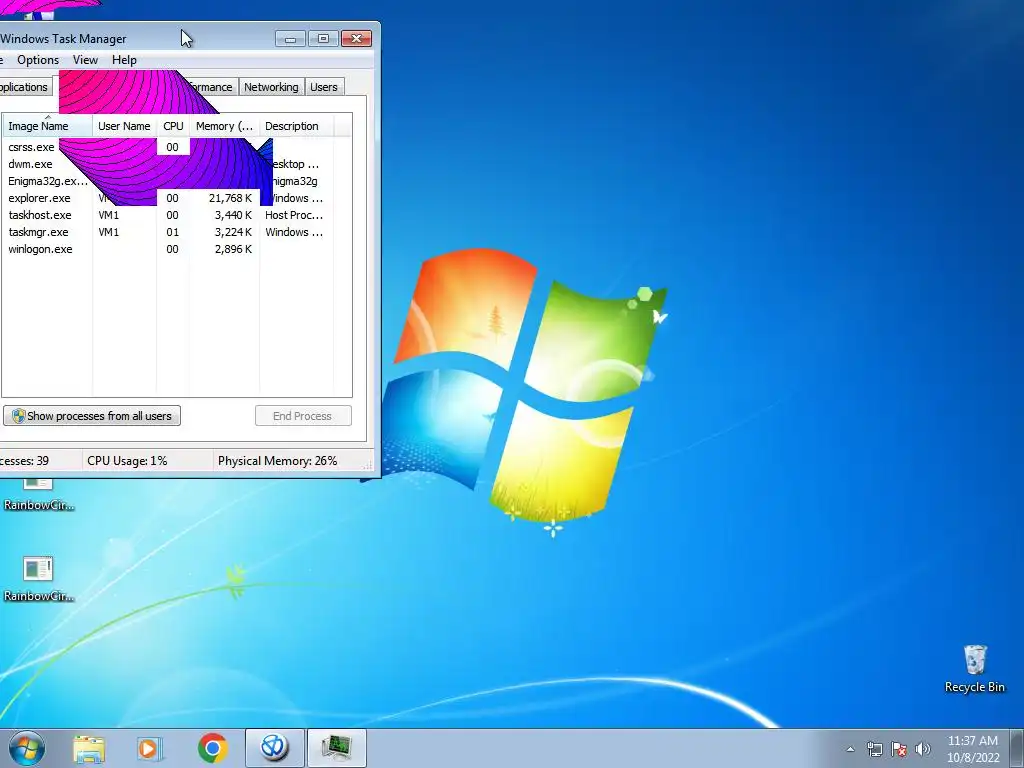Click the End Process button

pyautogui.click(x=303, y=416)
